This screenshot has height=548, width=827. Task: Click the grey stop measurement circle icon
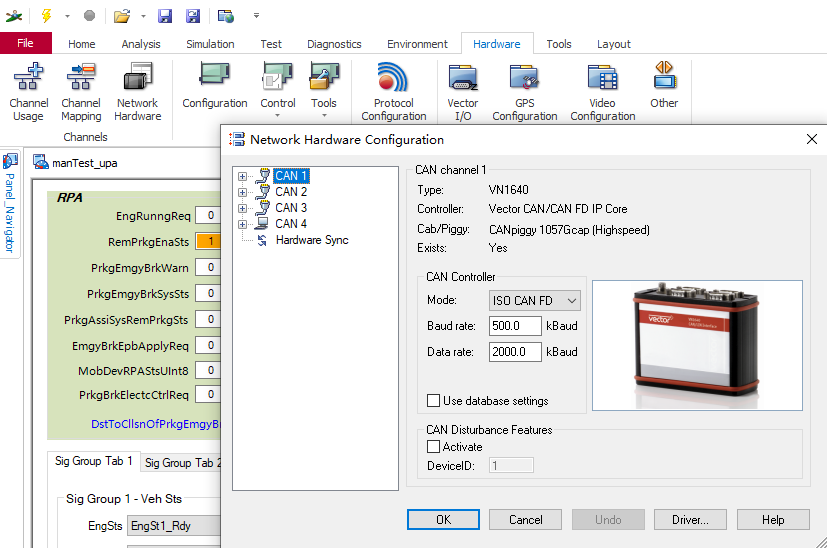point(90,16)
